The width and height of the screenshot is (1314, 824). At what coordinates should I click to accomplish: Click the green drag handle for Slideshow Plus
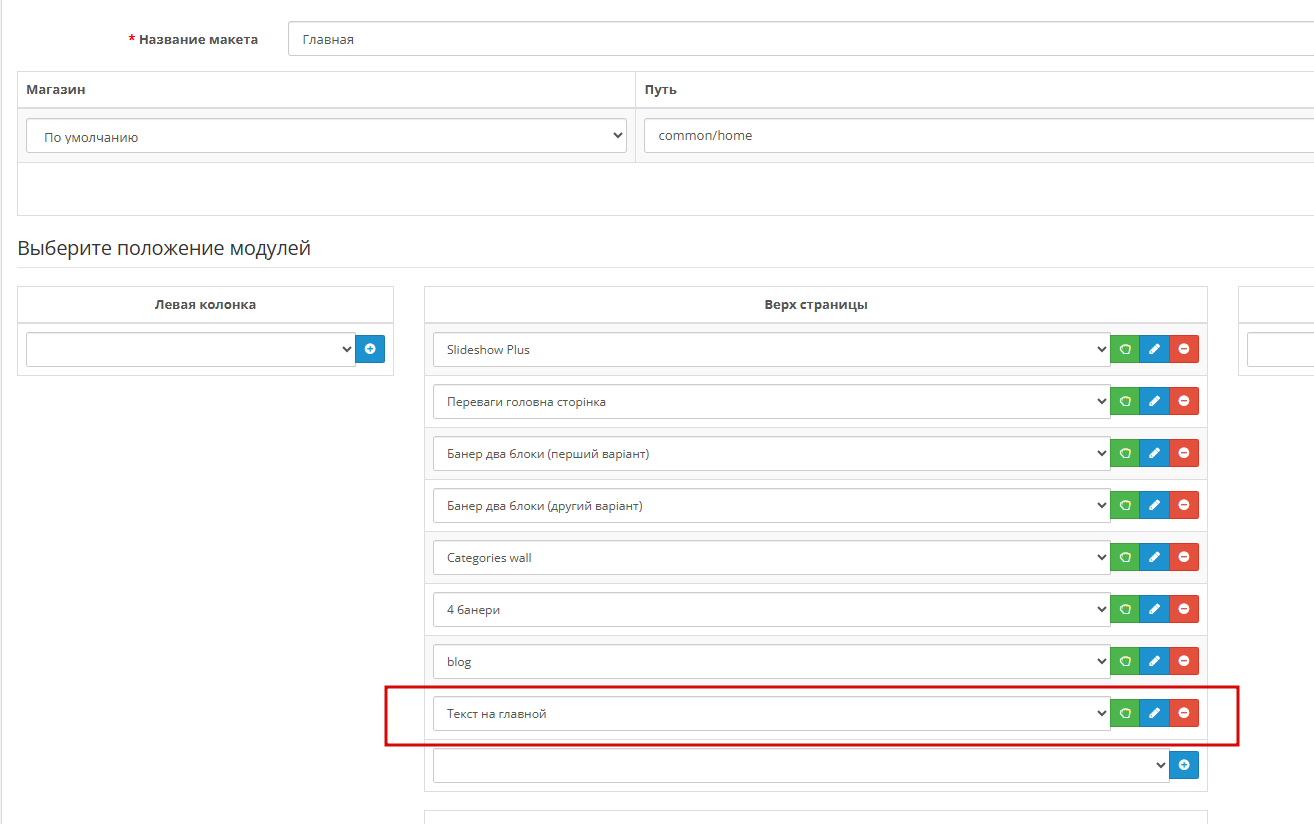[1125, 349]
